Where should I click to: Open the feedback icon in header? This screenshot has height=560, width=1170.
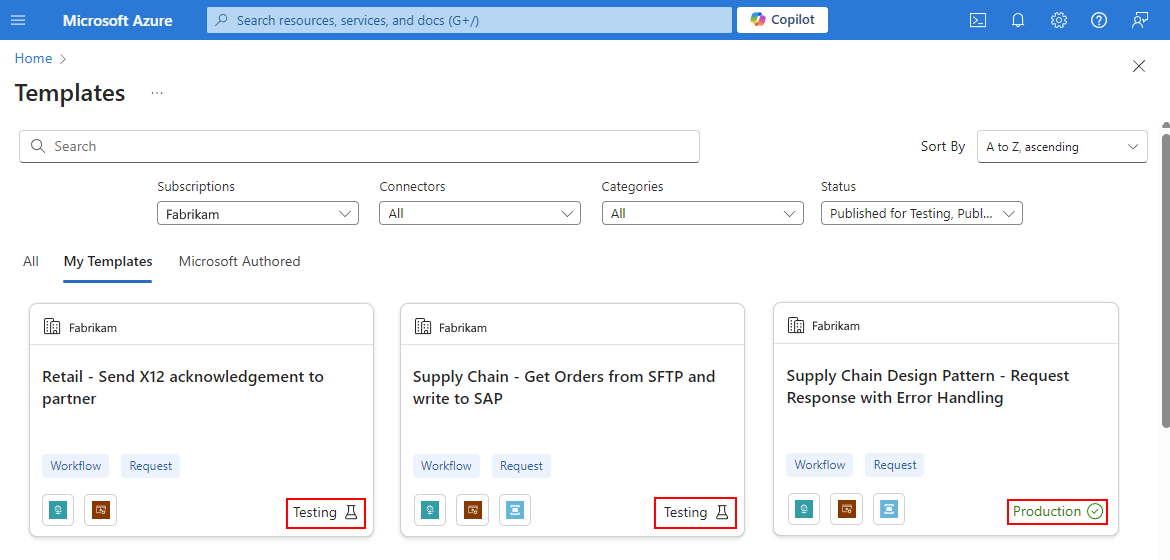pyautogui.click(x=1139, y=20)
